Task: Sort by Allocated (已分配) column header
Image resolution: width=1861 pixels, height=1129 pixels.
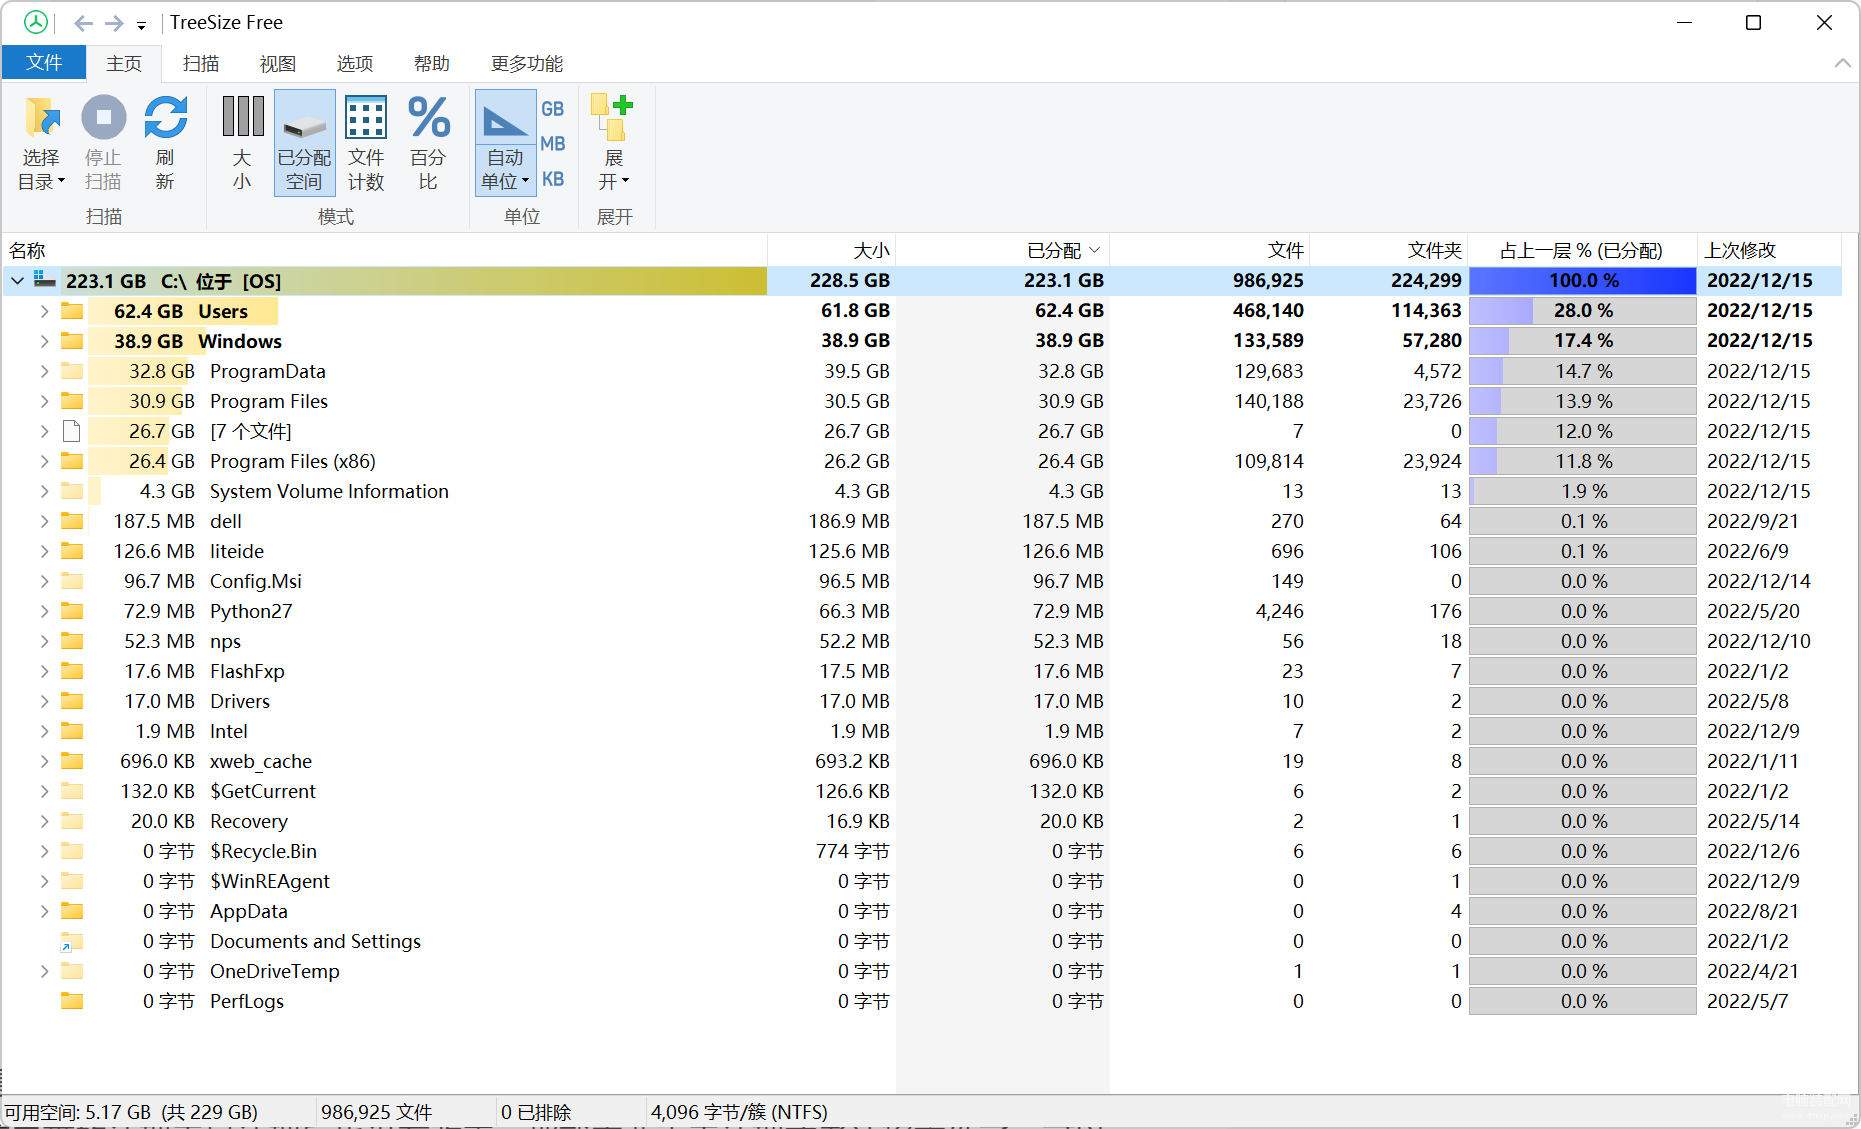Action: [x=1003, y=250]
